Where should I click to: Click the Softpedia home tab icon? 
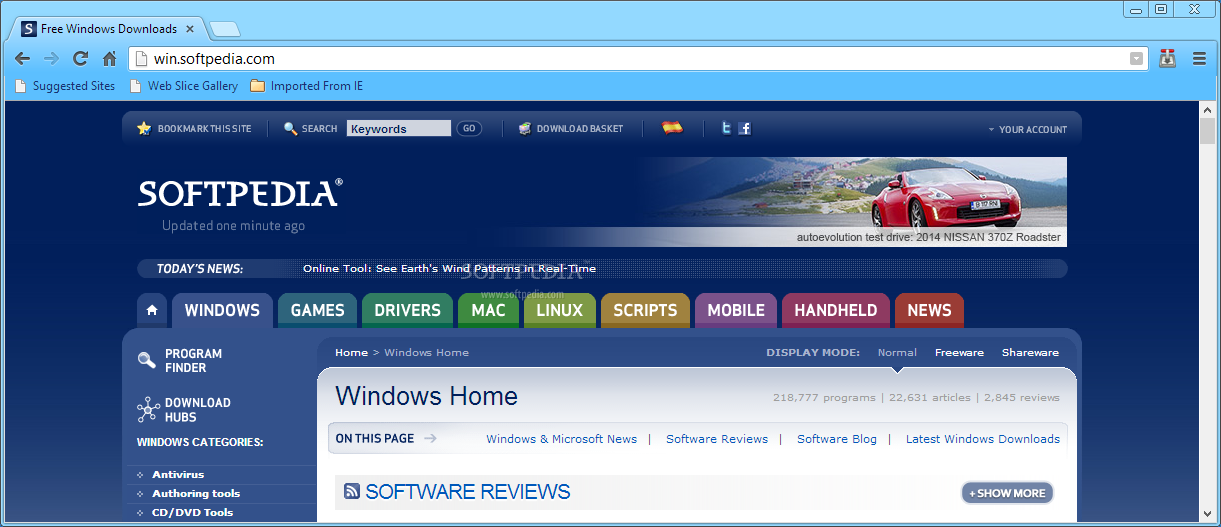click(151, 310)
